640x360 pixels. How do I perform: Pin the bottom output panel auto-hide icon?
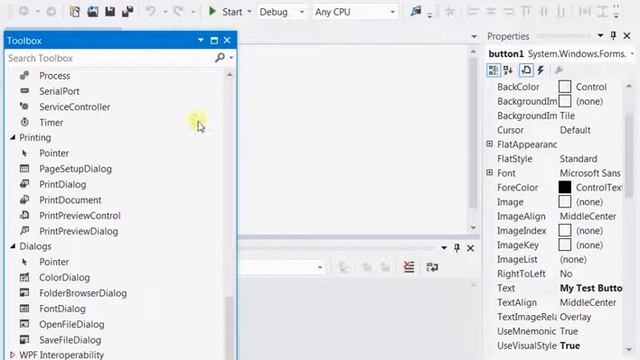coord(457,248)
